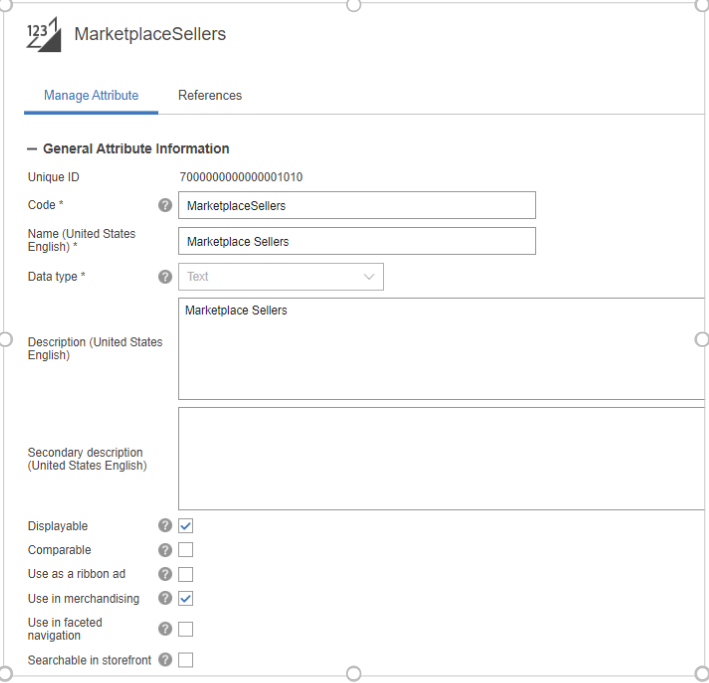Open the Data type dropdown
The height and width of the screenshot is (683, 709).
tap(280, 277)
